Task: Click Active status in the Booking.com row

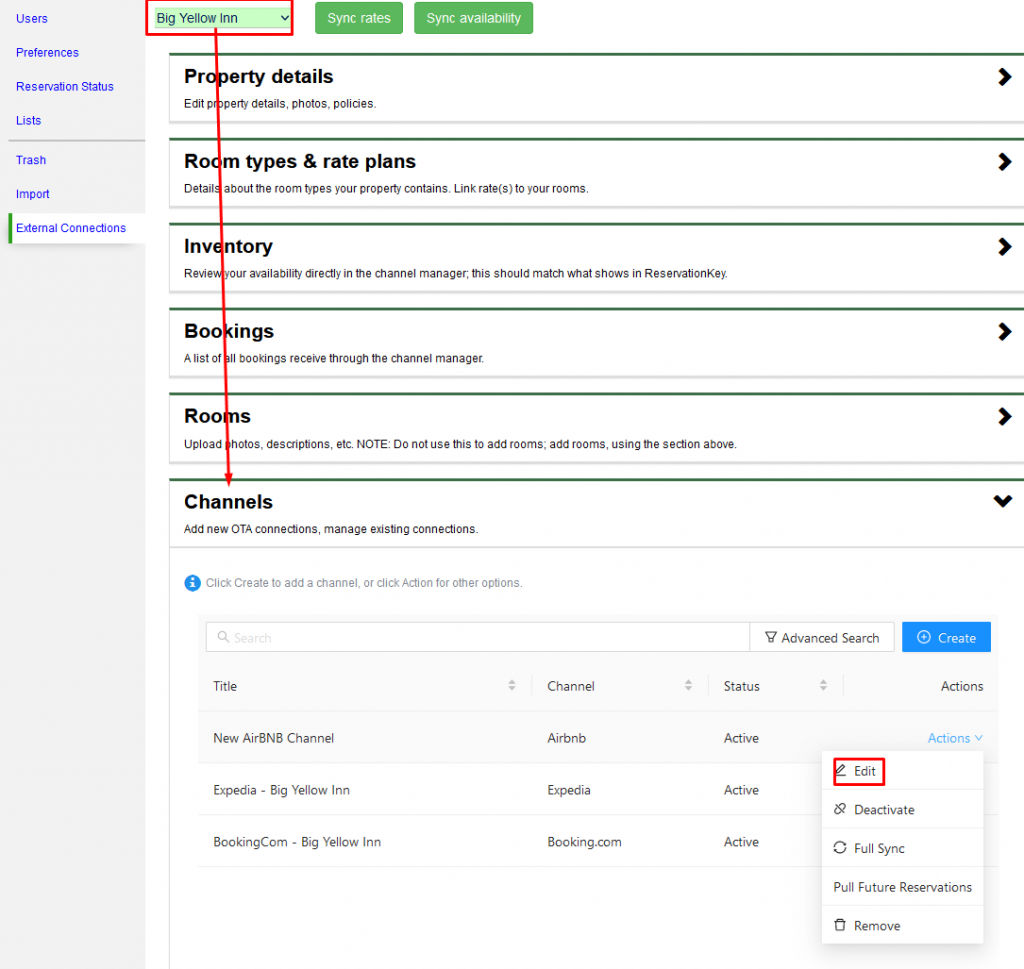Action: (741, 842)
